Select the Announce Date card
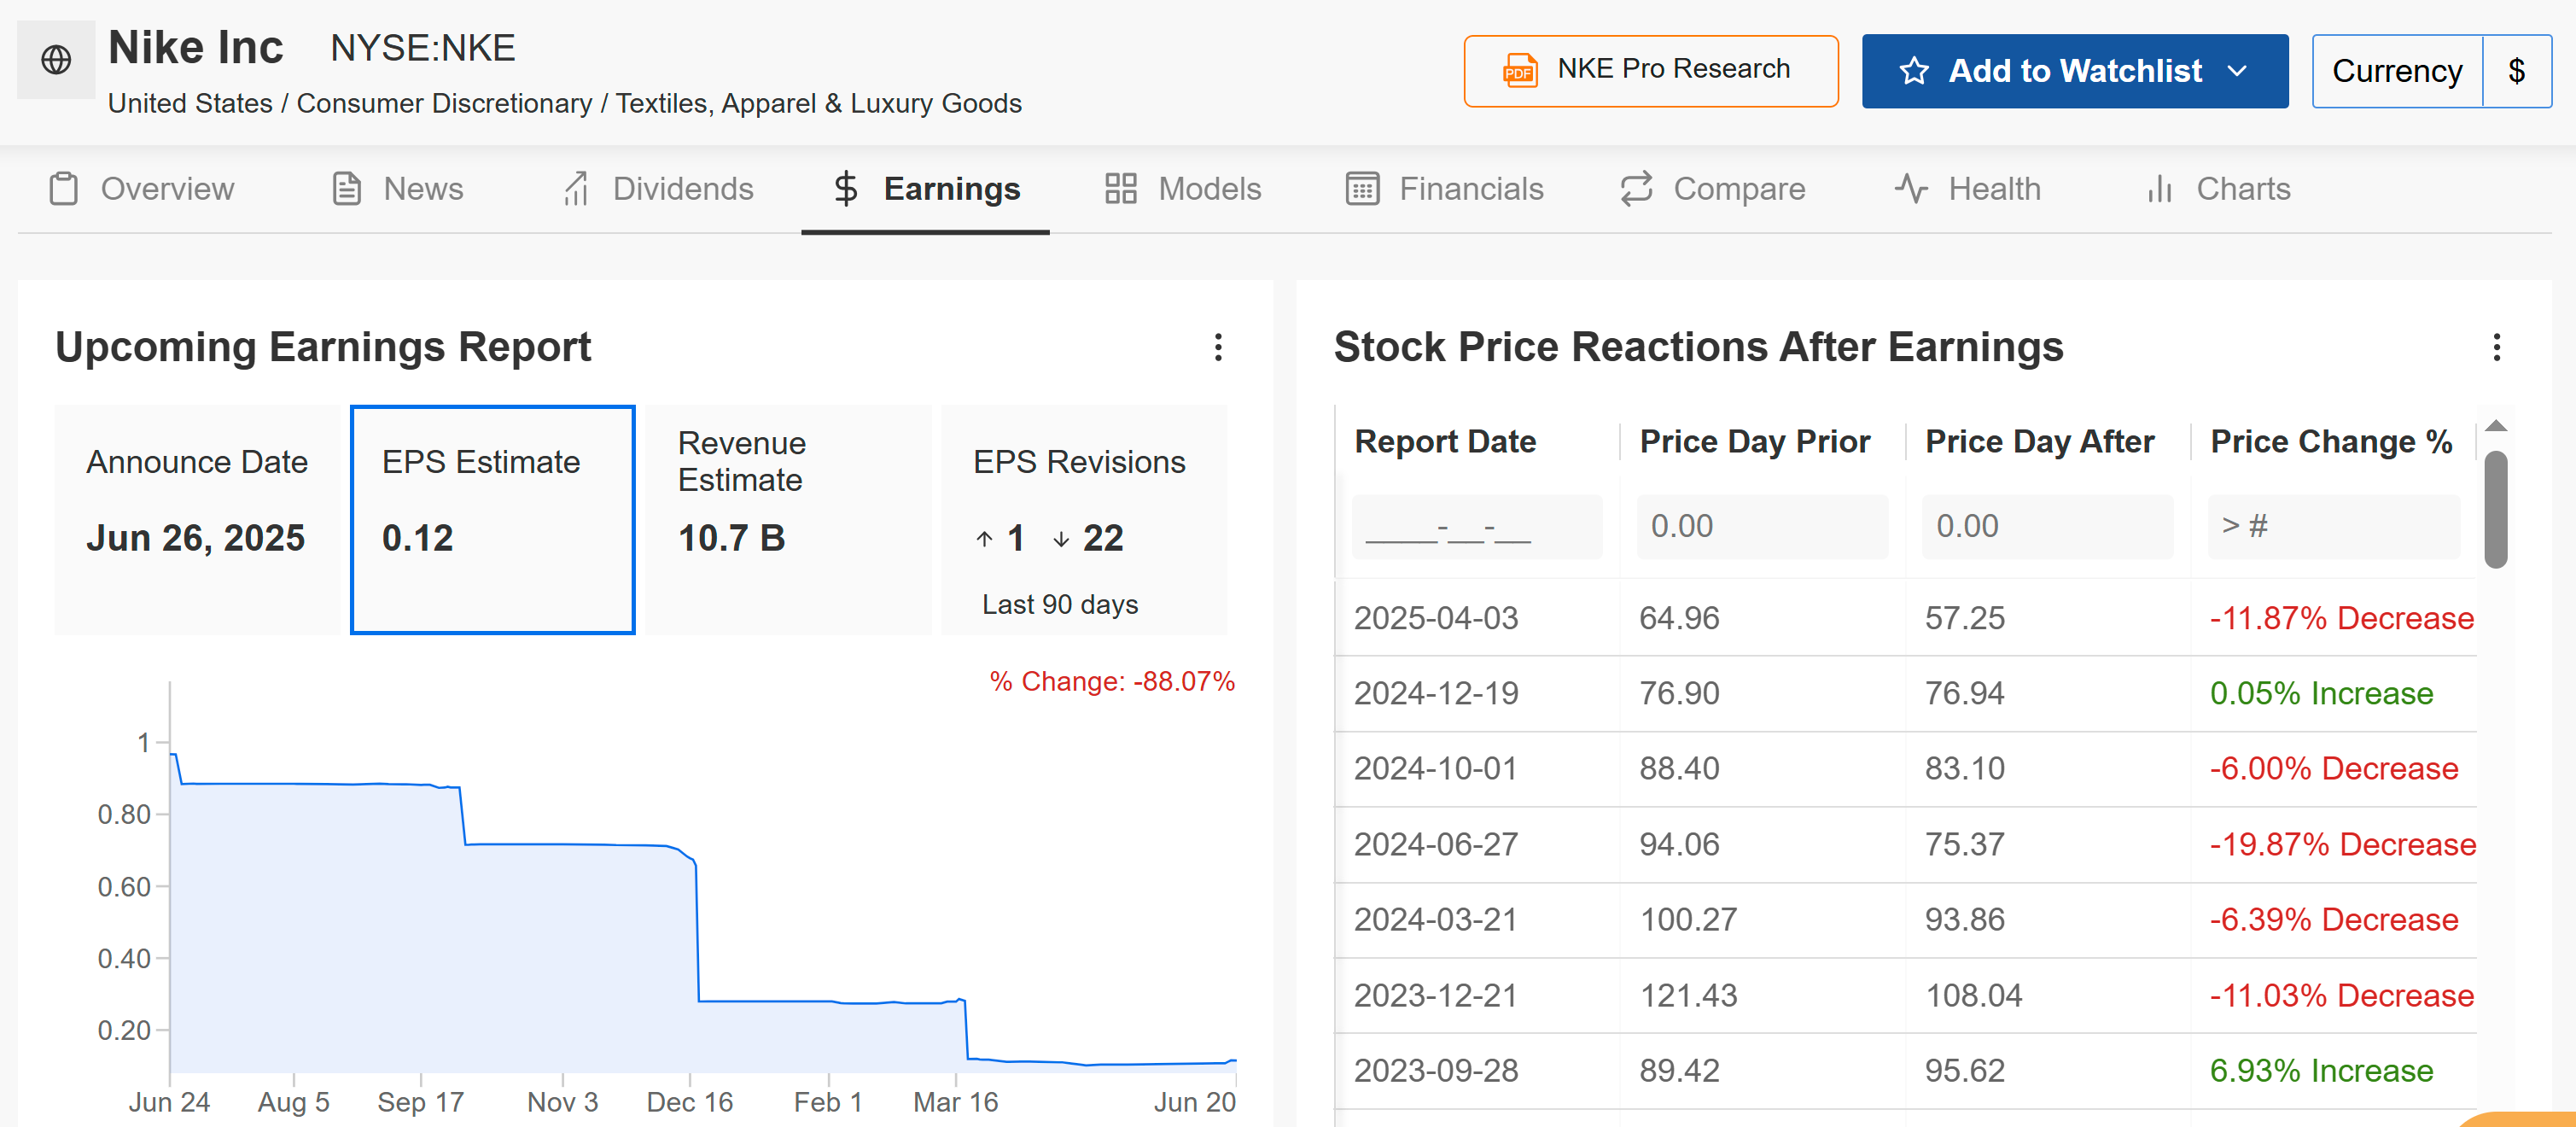The image size is (2576, 1127). tap(196, 520)
